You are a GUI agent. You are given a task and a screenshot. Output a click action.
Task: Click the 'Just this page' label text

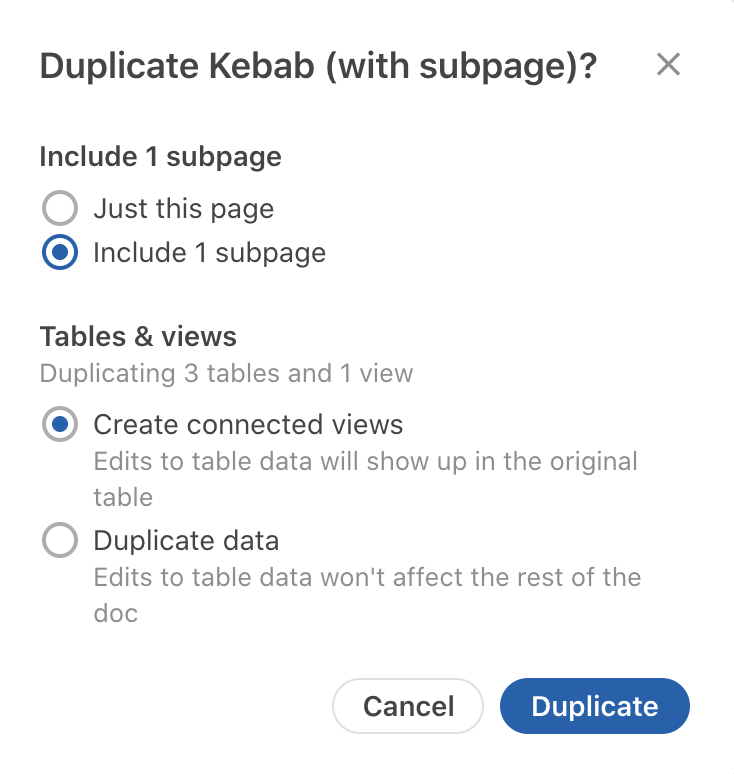tap(183, 209)
